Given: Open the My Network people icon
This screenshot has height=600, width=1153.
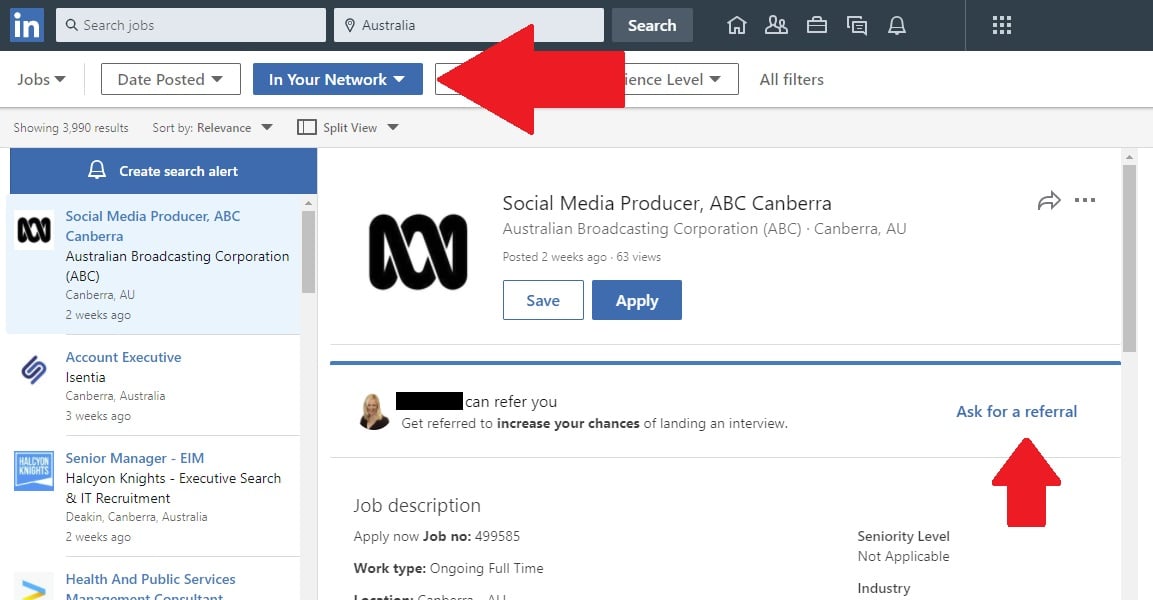Looking at the screenshot, I should (x=776, y=26).
